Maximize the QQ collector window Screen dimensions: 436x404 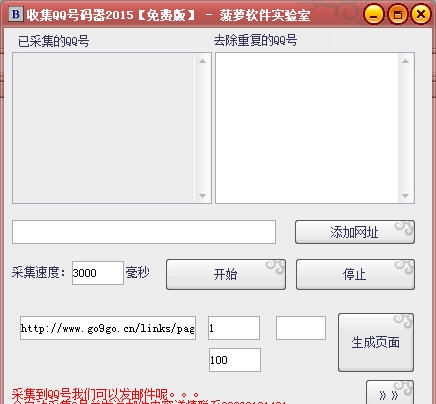click(397, 14)
